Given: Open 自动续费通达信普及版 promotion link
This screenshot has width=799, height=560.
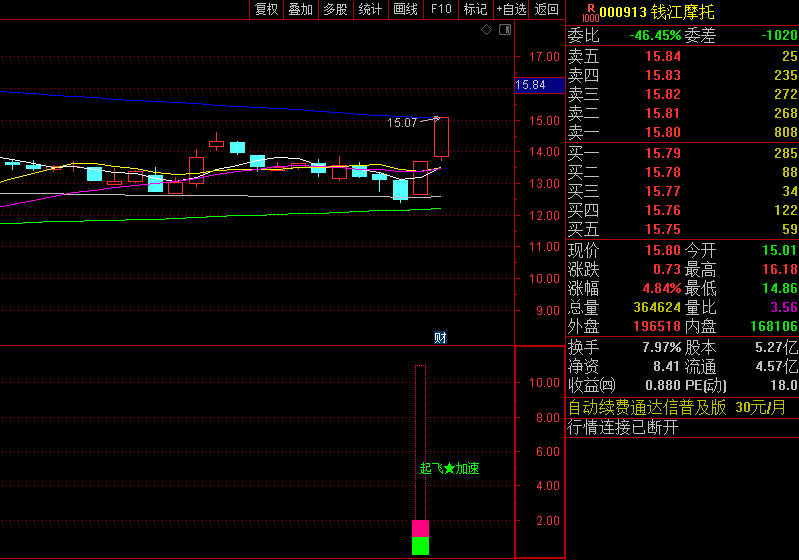Looking at the screenshot, I should [677, 408].
